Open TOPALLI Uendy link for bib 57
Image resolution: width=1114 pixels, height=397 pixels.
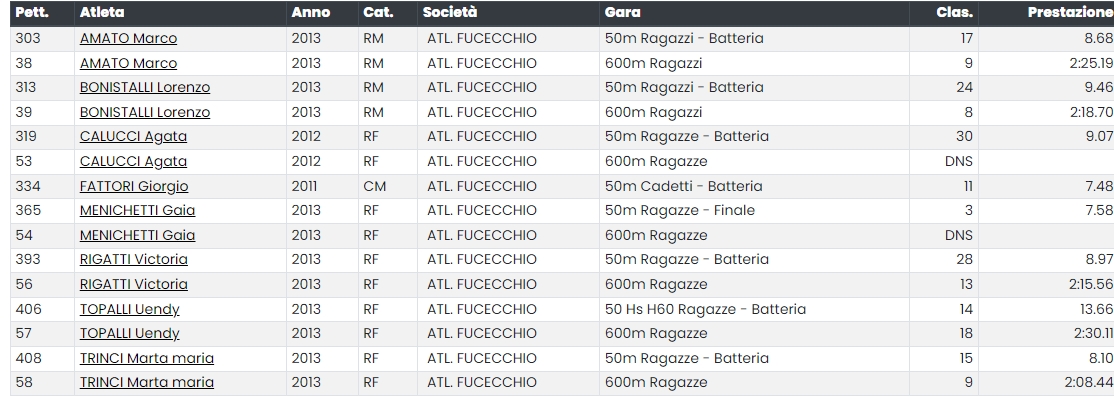(x=129, y=333)
